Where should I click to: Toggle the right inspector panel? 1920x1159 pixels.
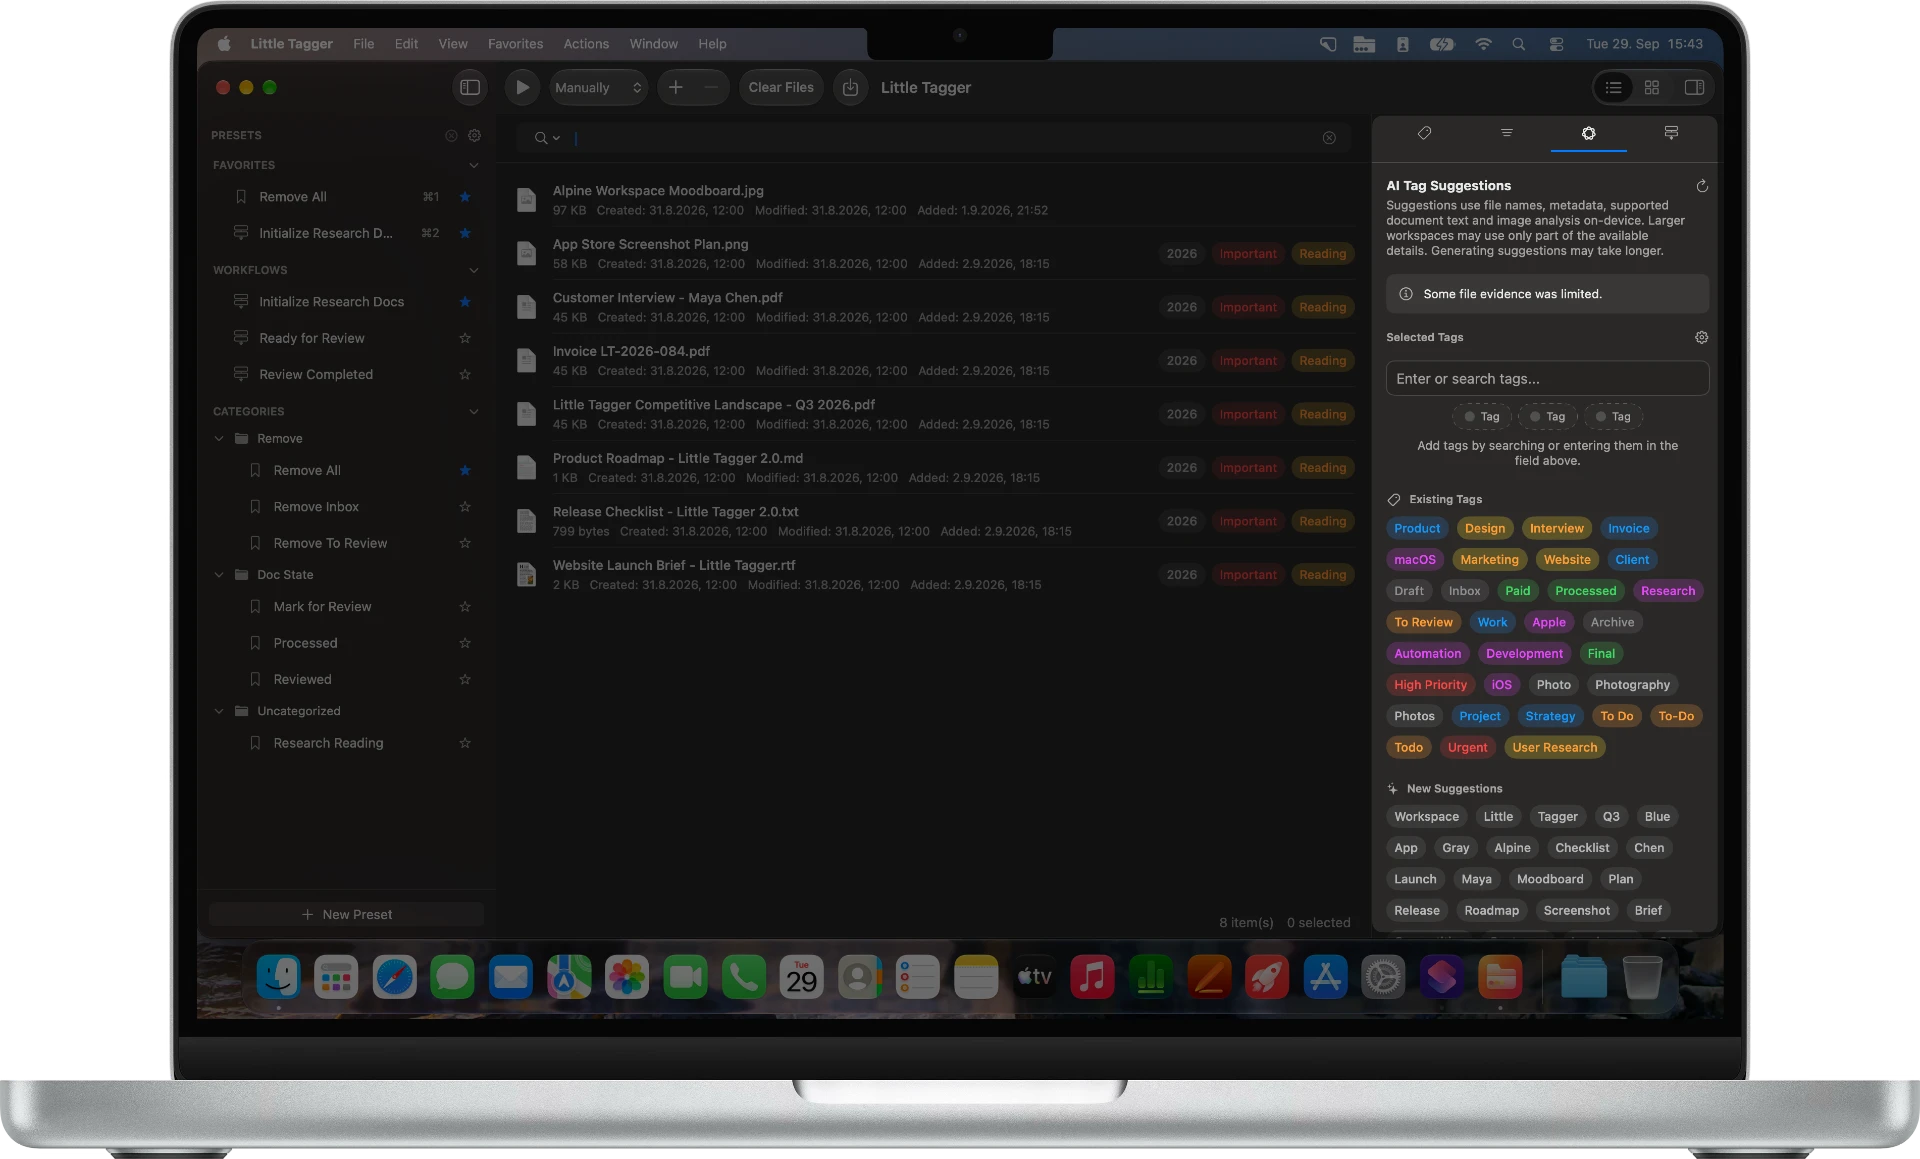point(1694,88)
